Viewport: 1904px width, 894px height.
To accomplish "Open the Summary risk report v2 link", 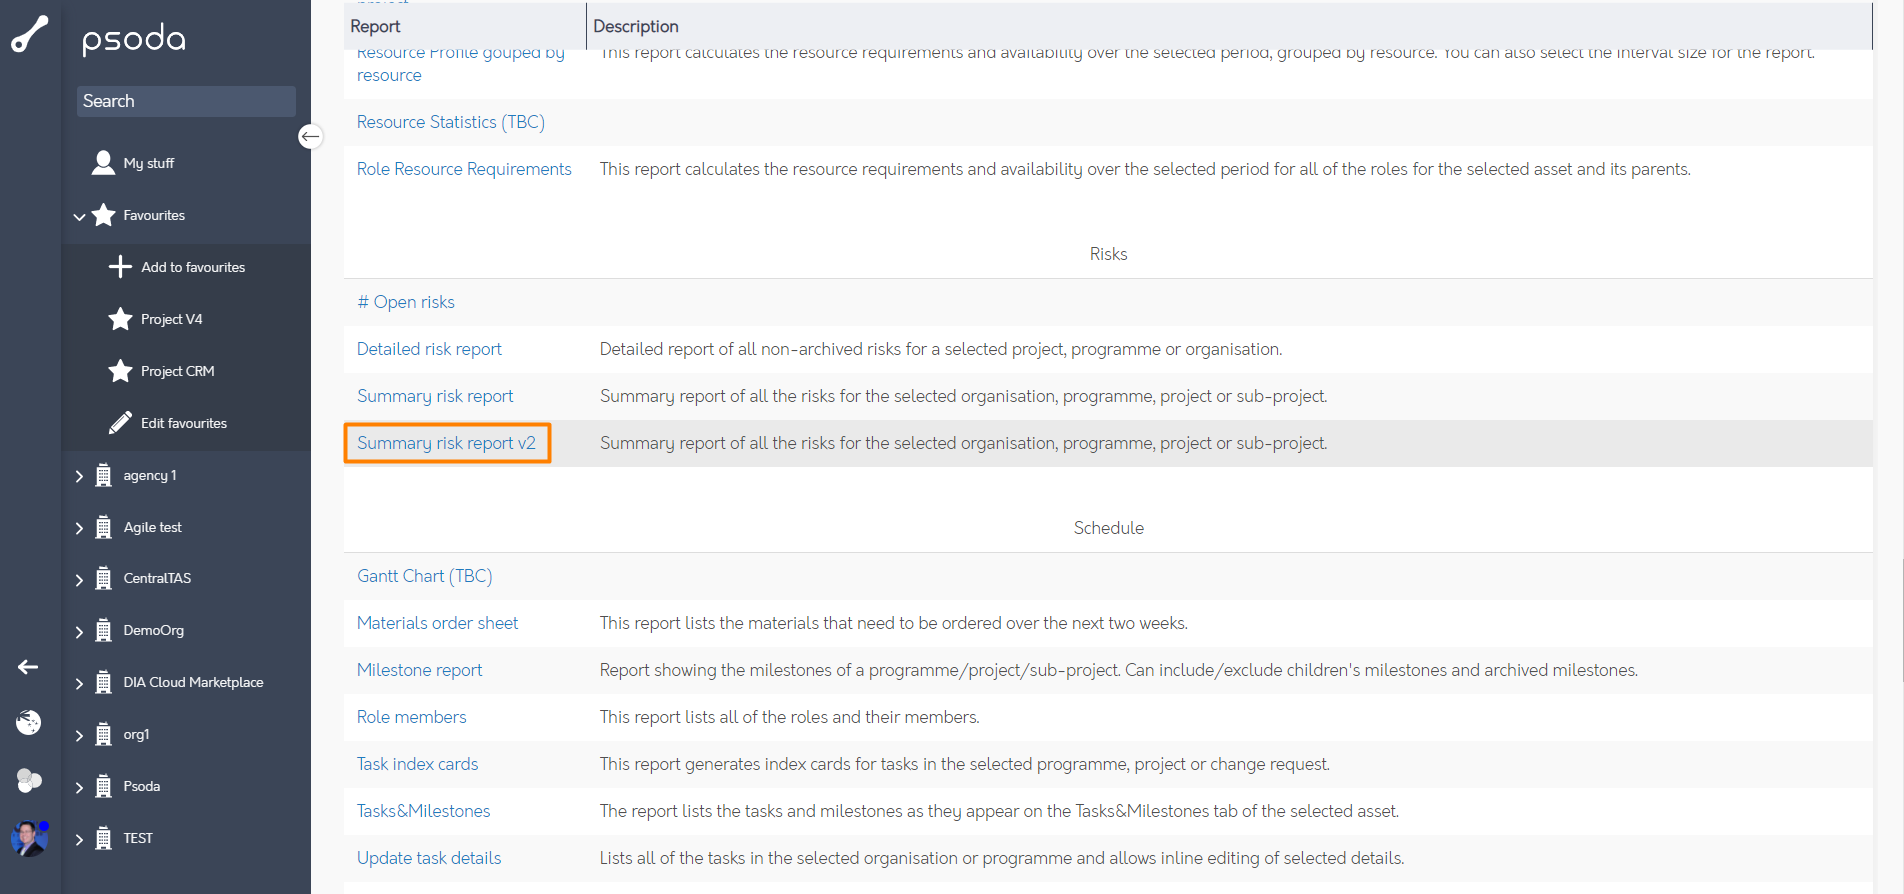I will [446, 443].
